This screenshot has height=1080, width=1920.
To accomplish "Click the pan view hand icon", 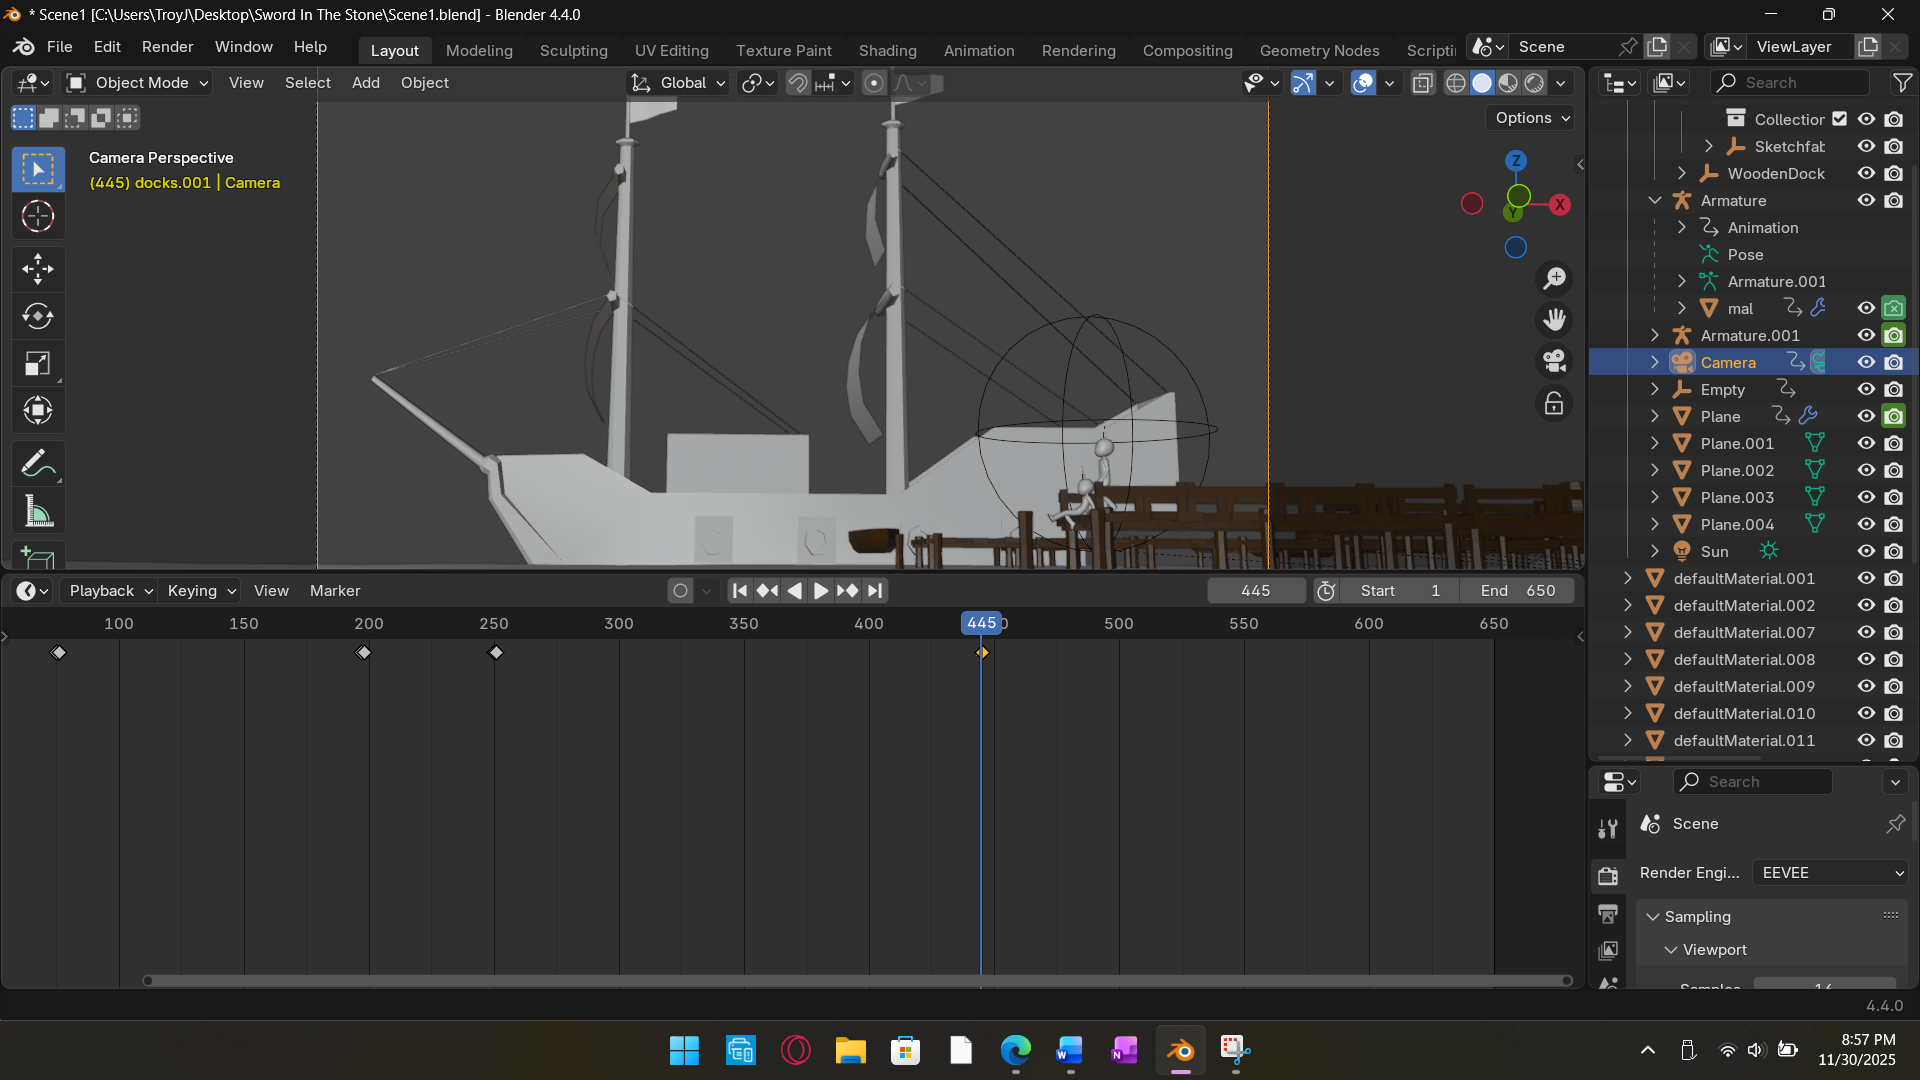I will click(x=1554, y=320).
